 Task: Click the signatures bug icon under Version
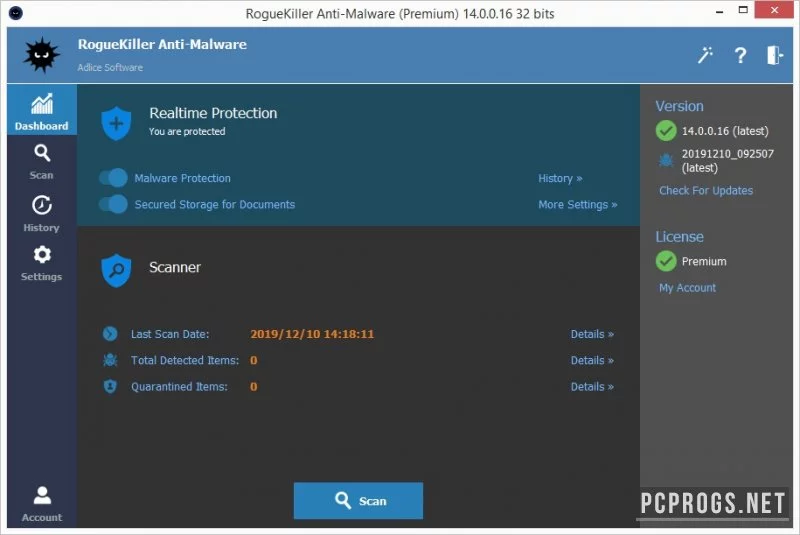(666, 160)
